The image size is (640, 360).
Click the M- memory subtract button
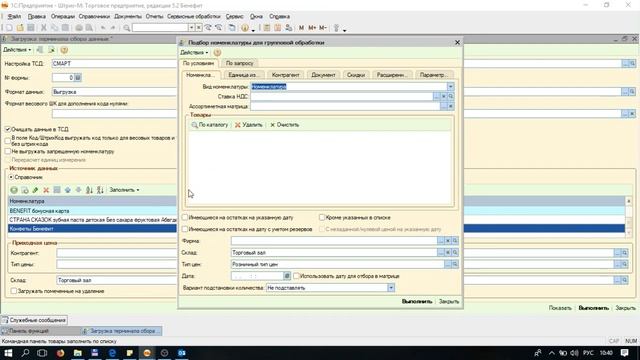tap(322, 28)
